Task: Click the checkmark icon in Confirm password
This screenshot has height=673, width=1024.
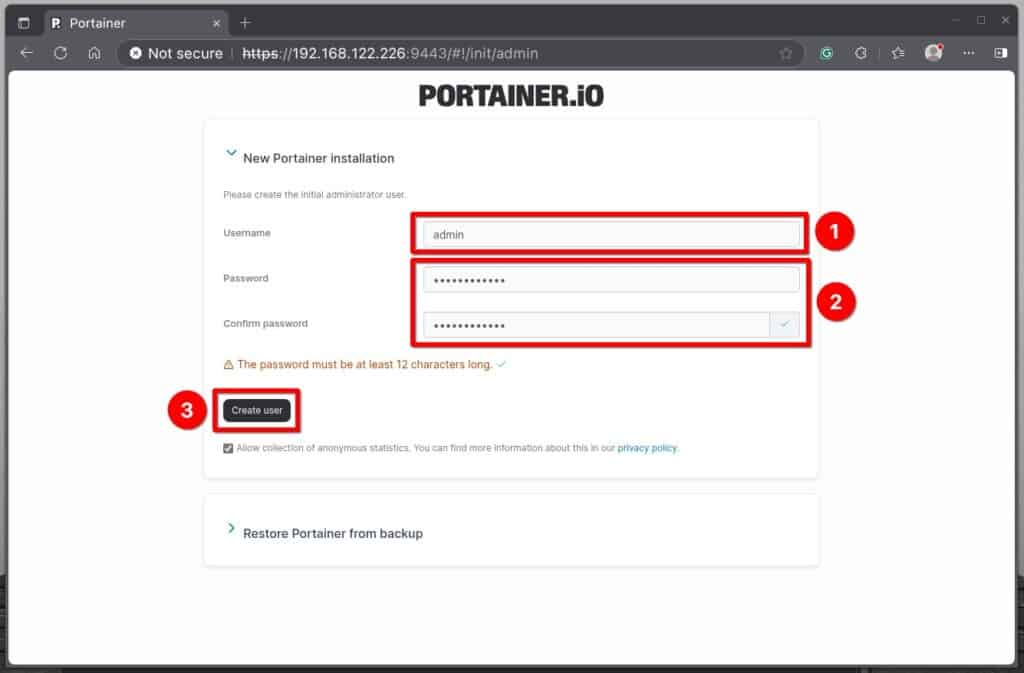Action: [784, 325]
